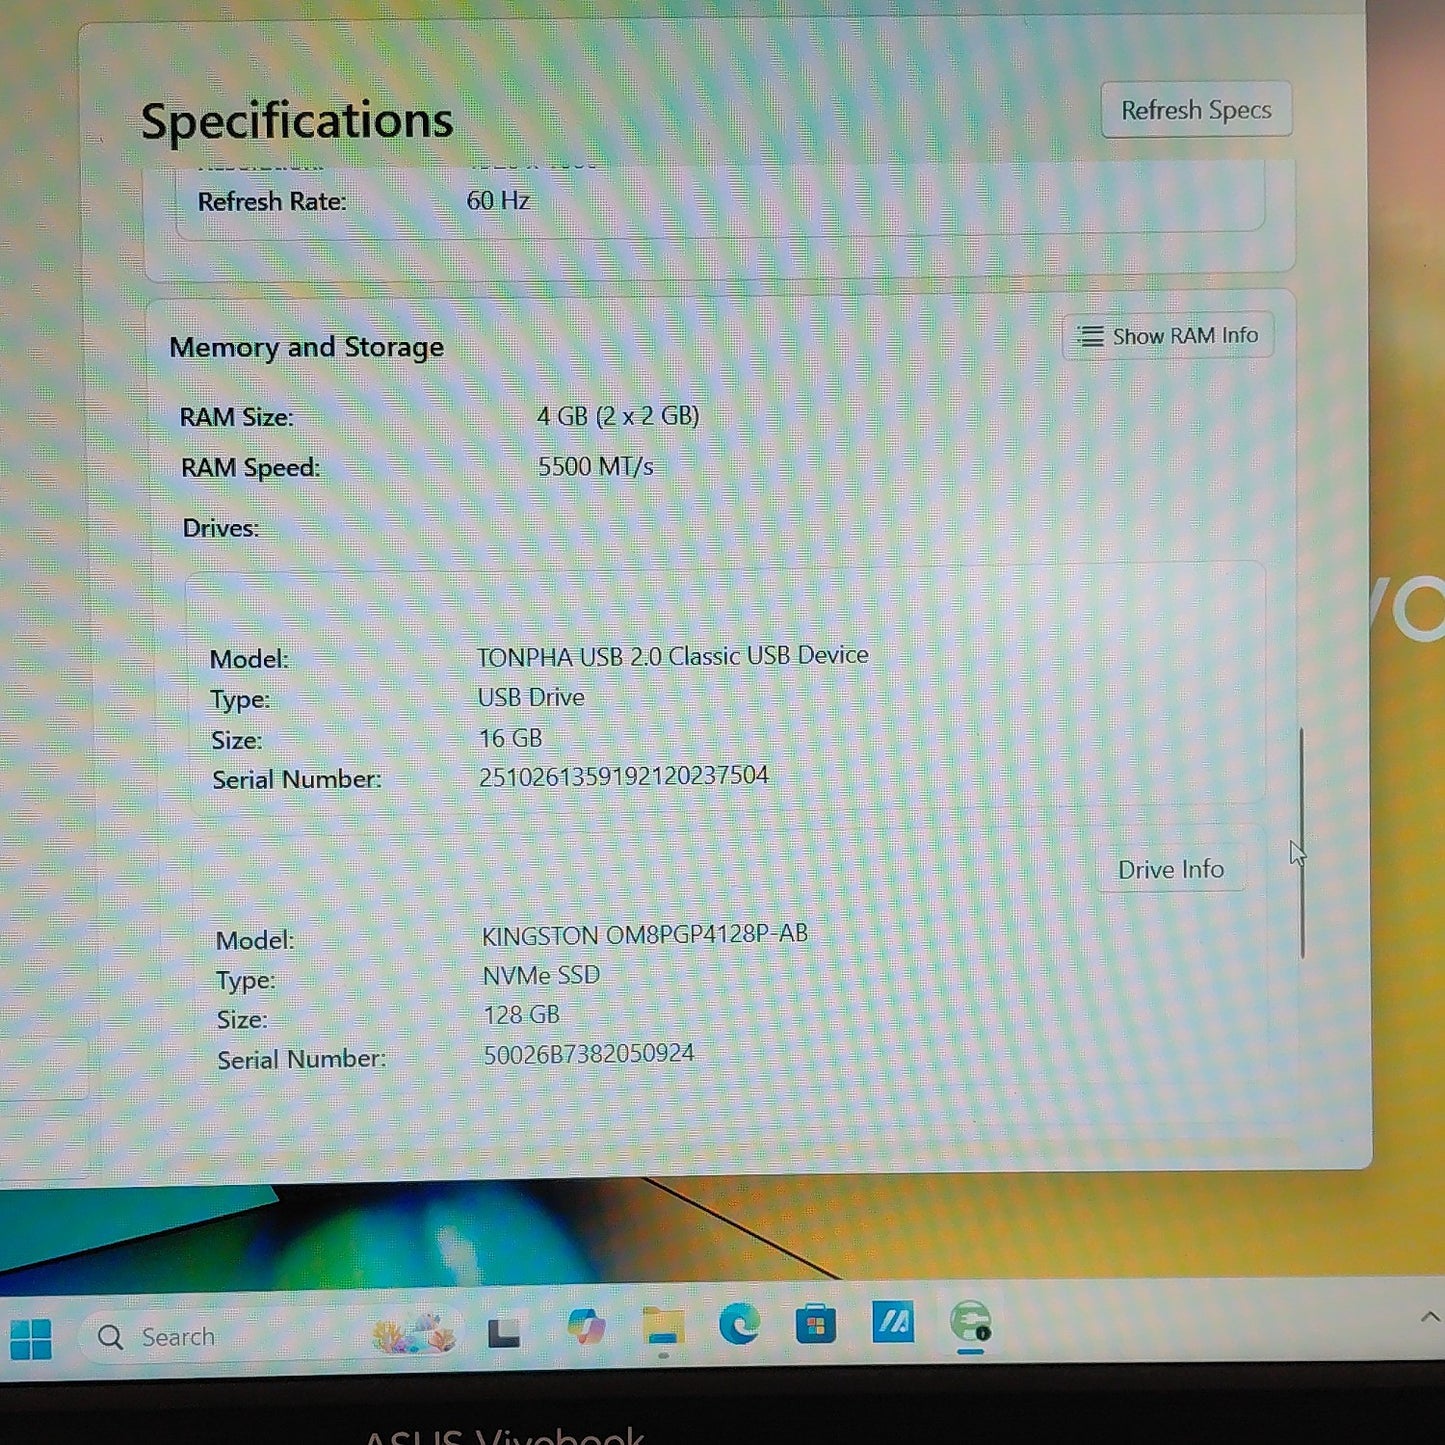Open the Microsoft Store app
The image size is (1445, 1445).
click(x=816, y=1325)
